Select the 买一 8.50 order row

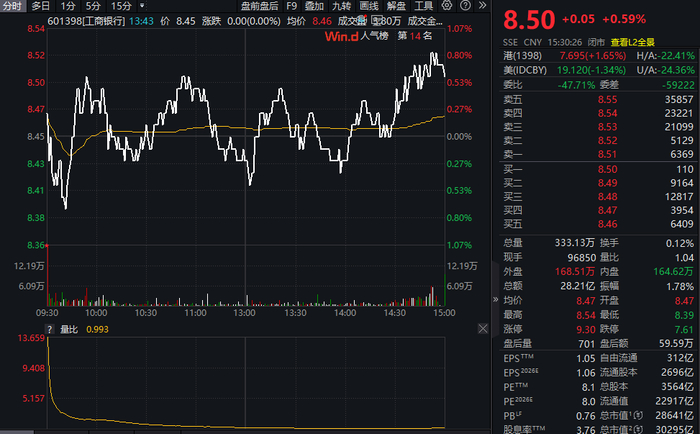click(598, 169)
